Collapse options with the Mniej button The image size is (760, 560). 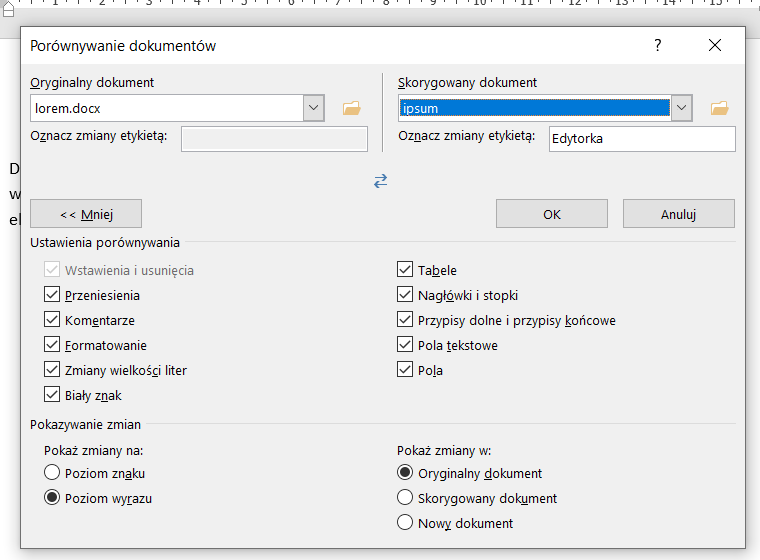(86, 214)
